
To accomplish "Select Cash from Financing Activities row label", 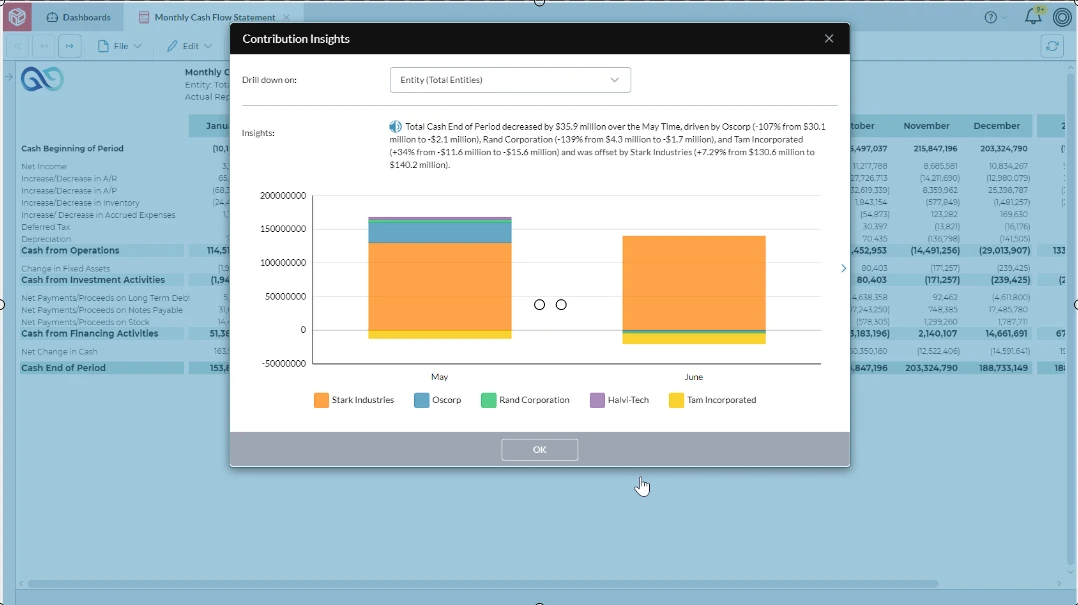I will coord(89,333).
